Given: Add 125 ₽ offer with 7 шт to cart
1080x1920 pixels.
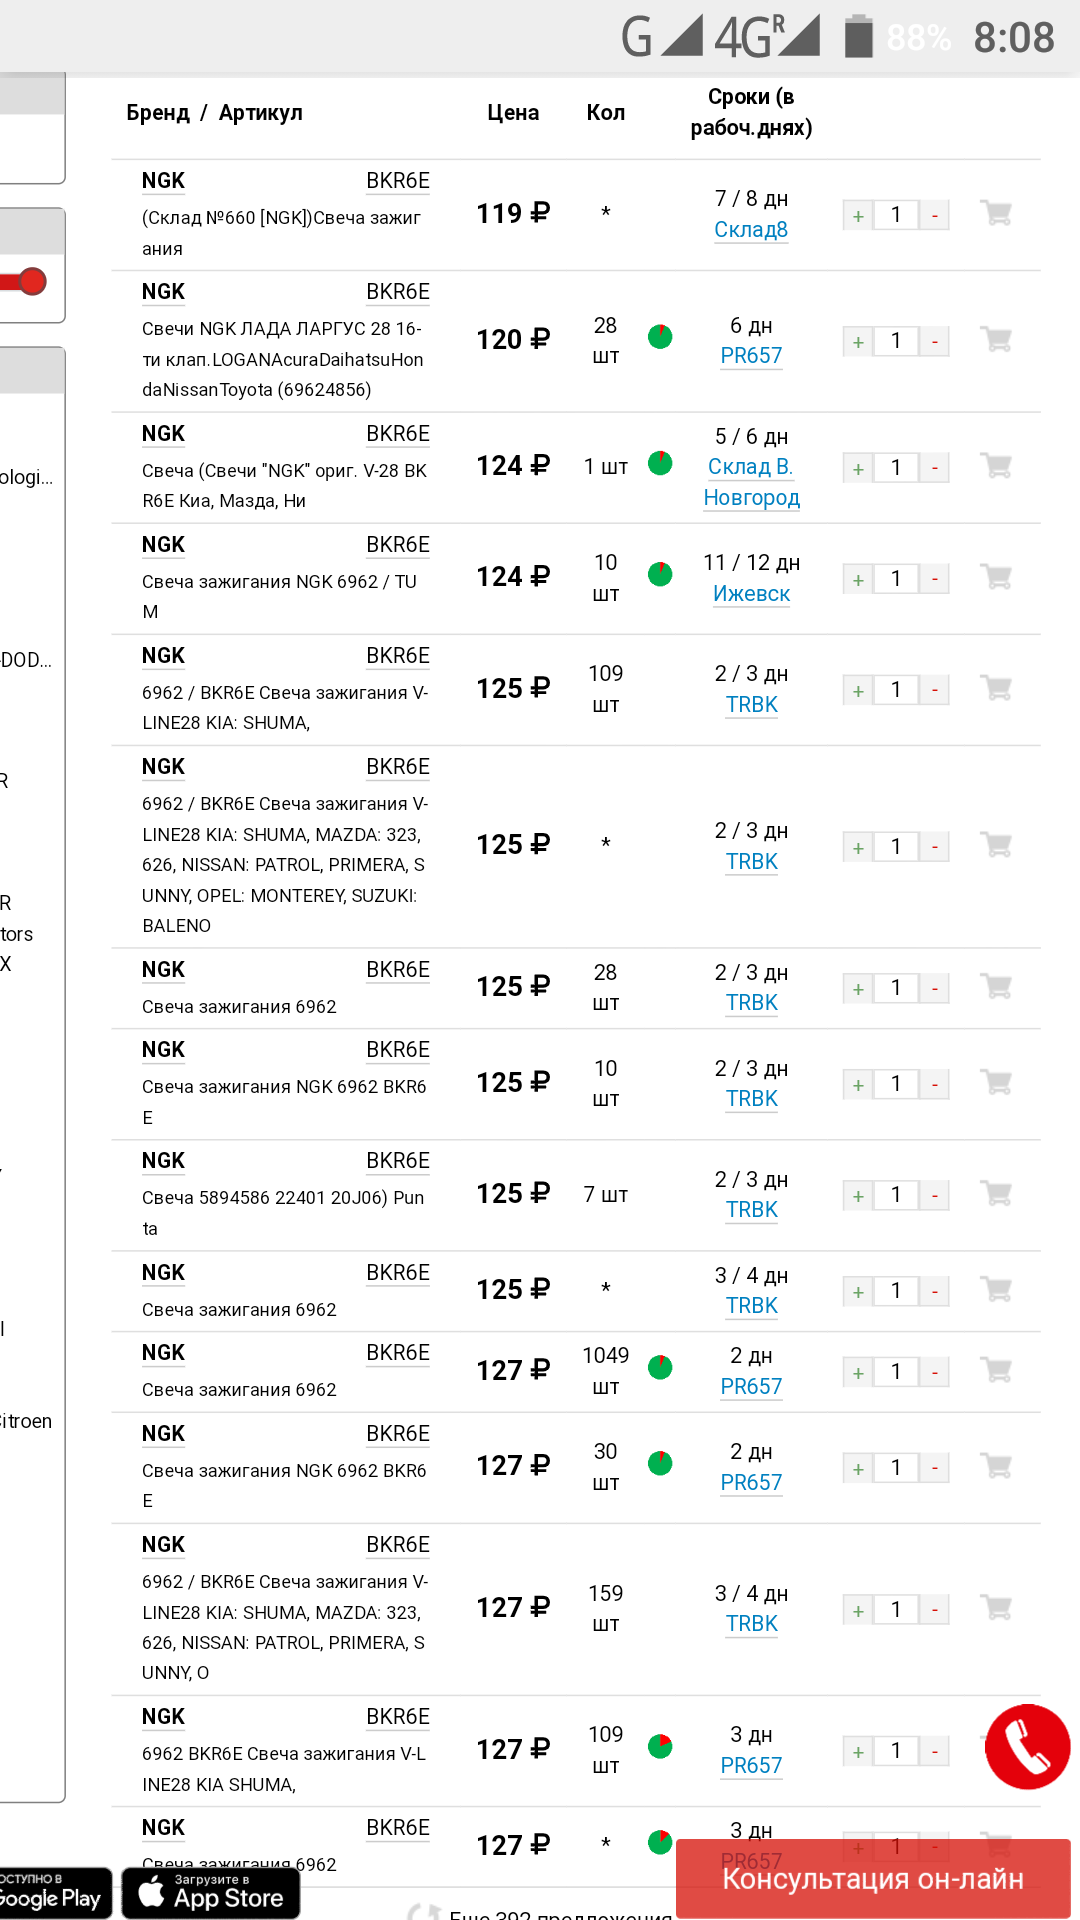Looking at the screenshot, I should click(996, 1193).
